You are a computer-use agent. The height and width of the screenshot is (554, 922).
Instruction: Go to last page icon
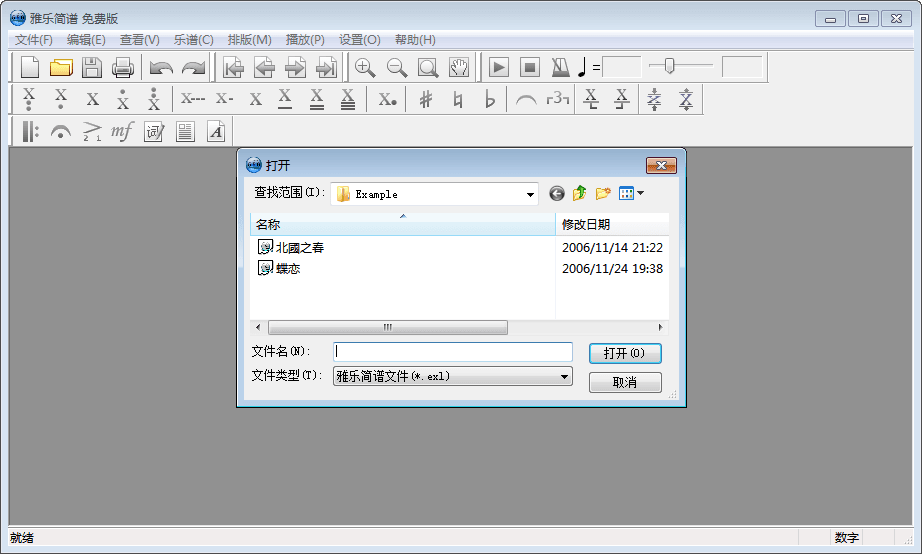pos(326,68)
